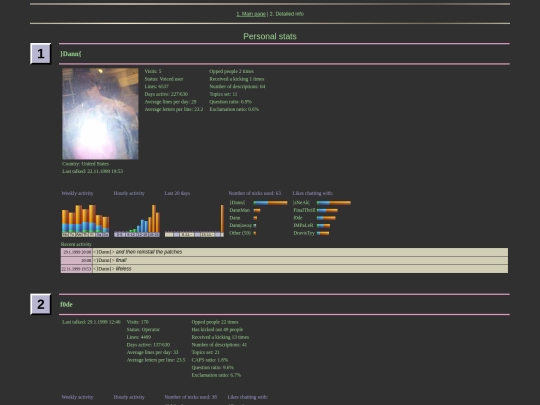
Task: Click the ]Dann[ nick usage bar
Action: pos(270,203)
